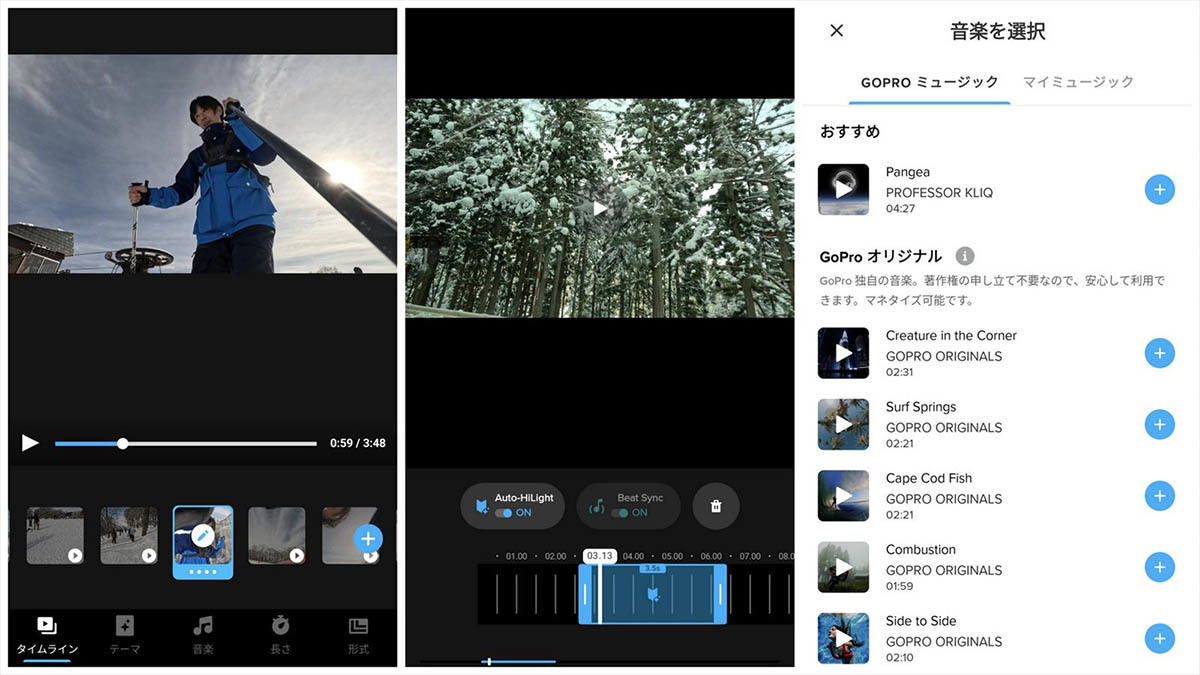Click the PROFESSOR KLIQ artist name
The image size is (1200, 675).
click(940, 192)
